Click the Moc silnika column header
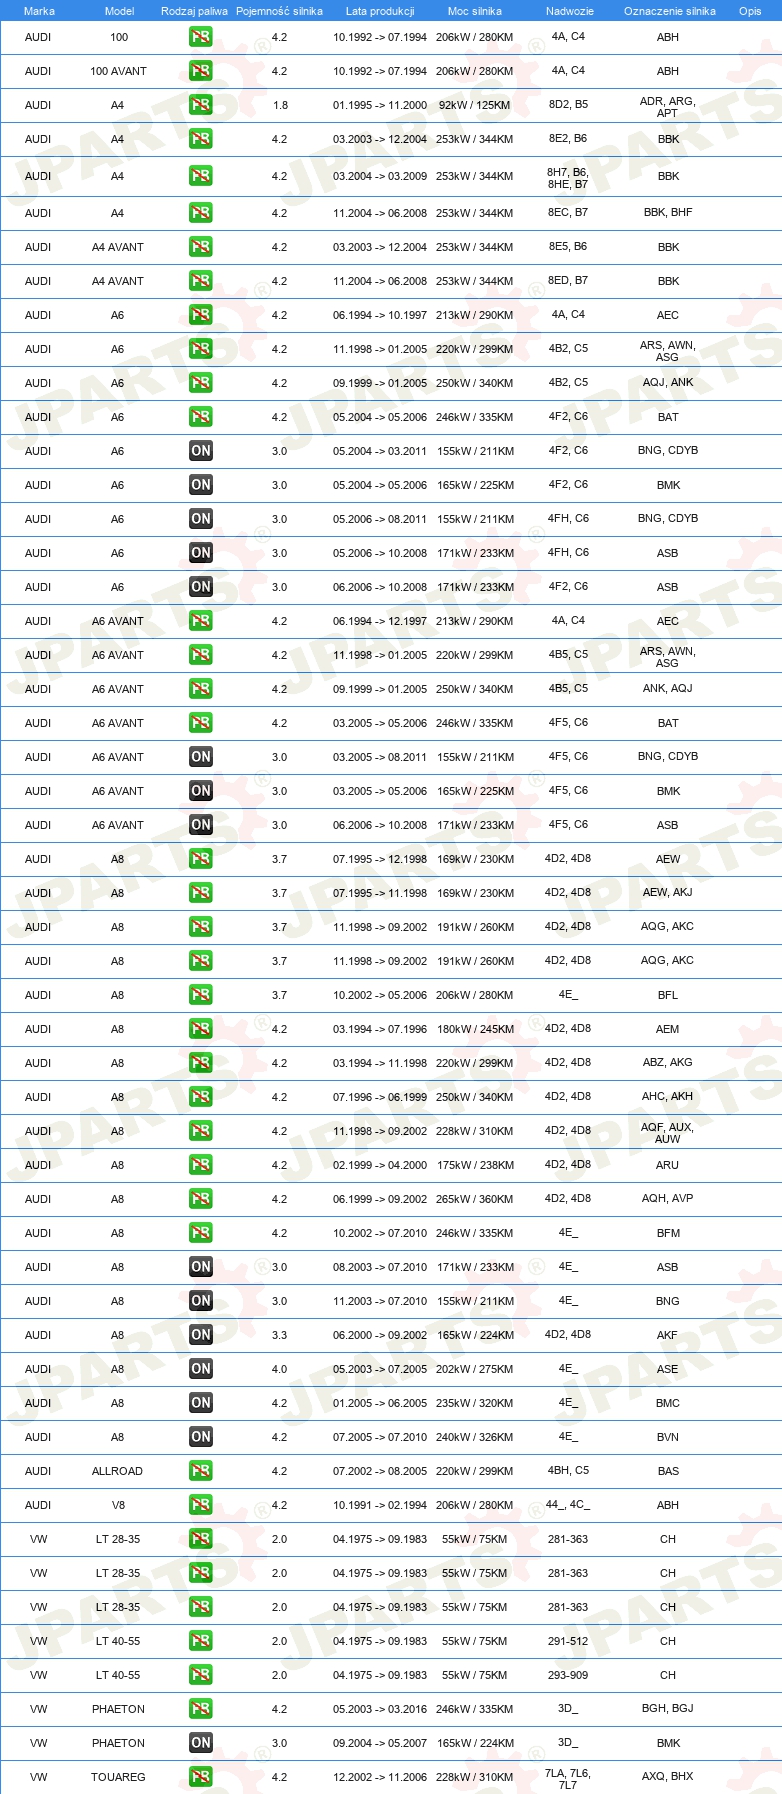Viewport: 782px width, 1794px height. (475, 11)
